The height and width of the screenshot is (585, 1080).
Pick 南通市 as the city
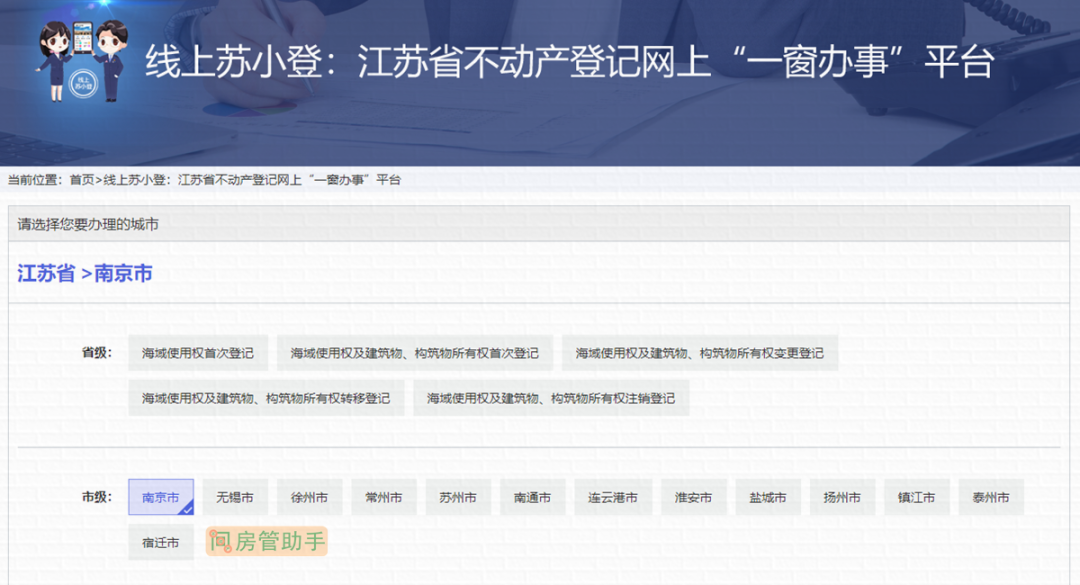tap(532, 497)
